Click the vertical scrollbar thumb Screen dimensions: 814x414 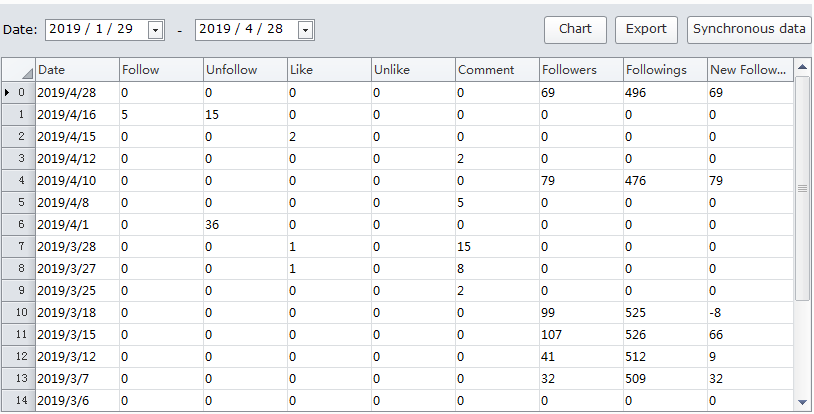pyautogui.click(x=803, y=188)
